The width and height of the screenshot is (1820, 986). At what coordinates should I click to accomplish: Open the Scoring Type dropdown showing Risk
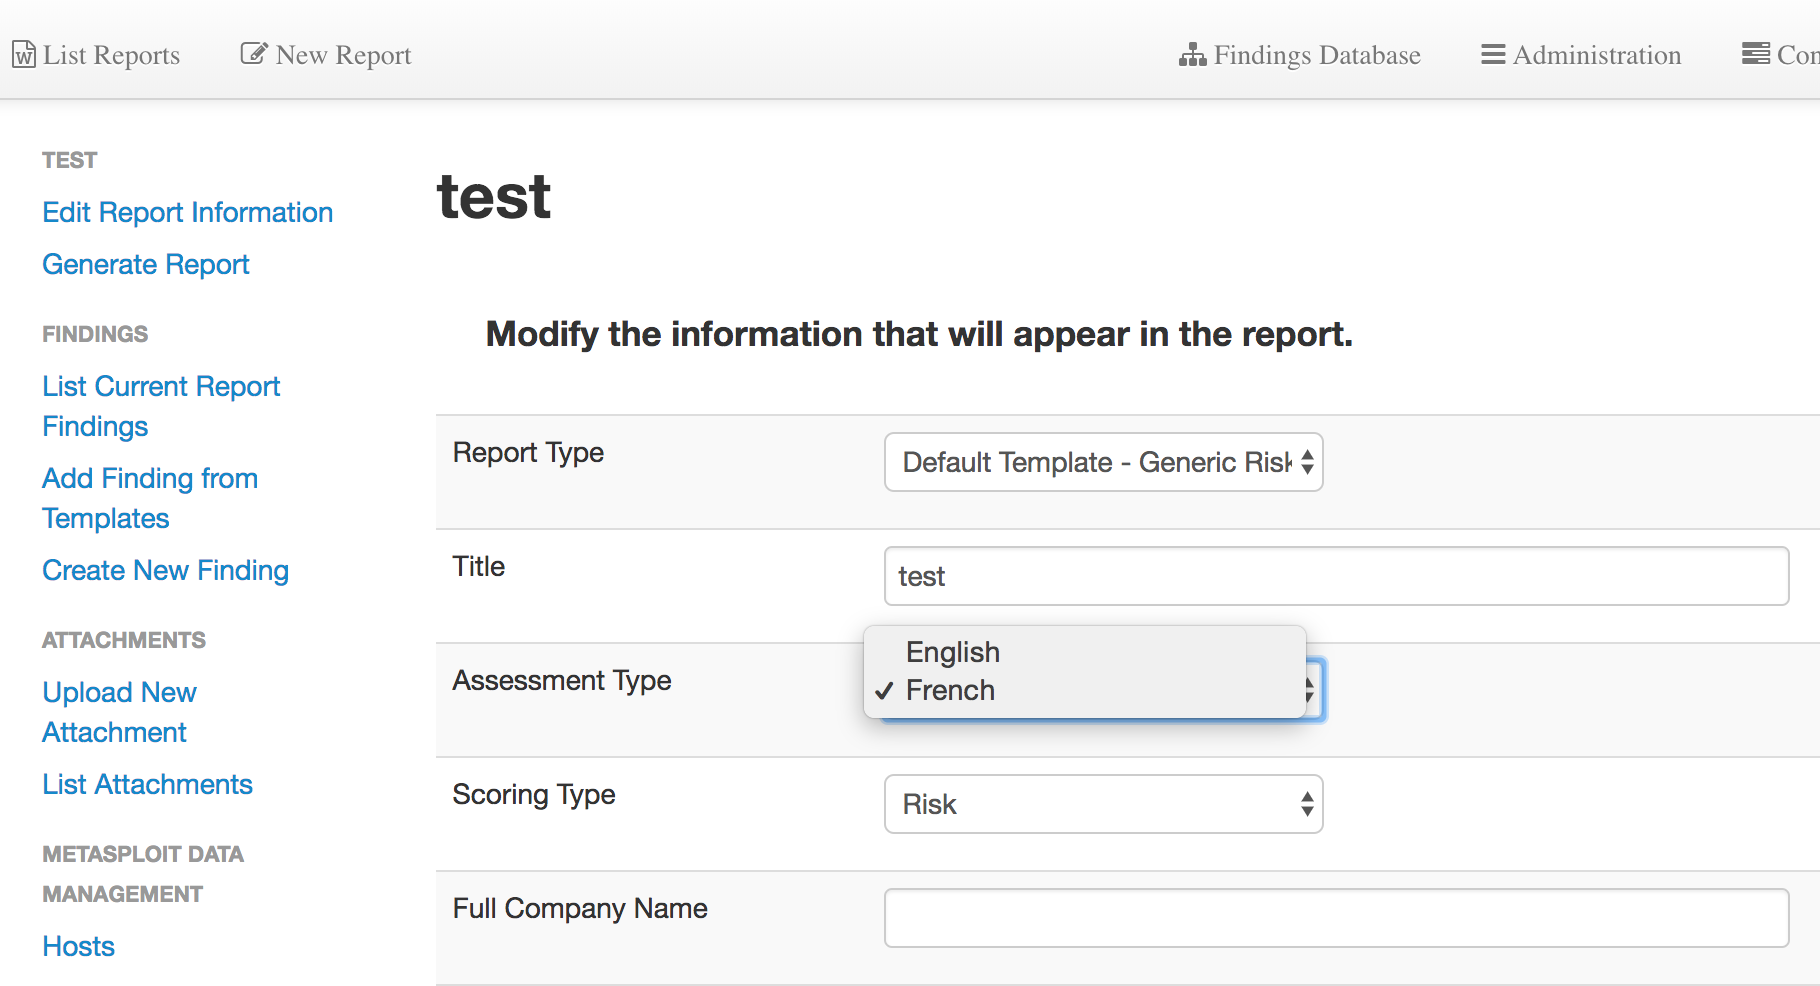[1102, 804]
